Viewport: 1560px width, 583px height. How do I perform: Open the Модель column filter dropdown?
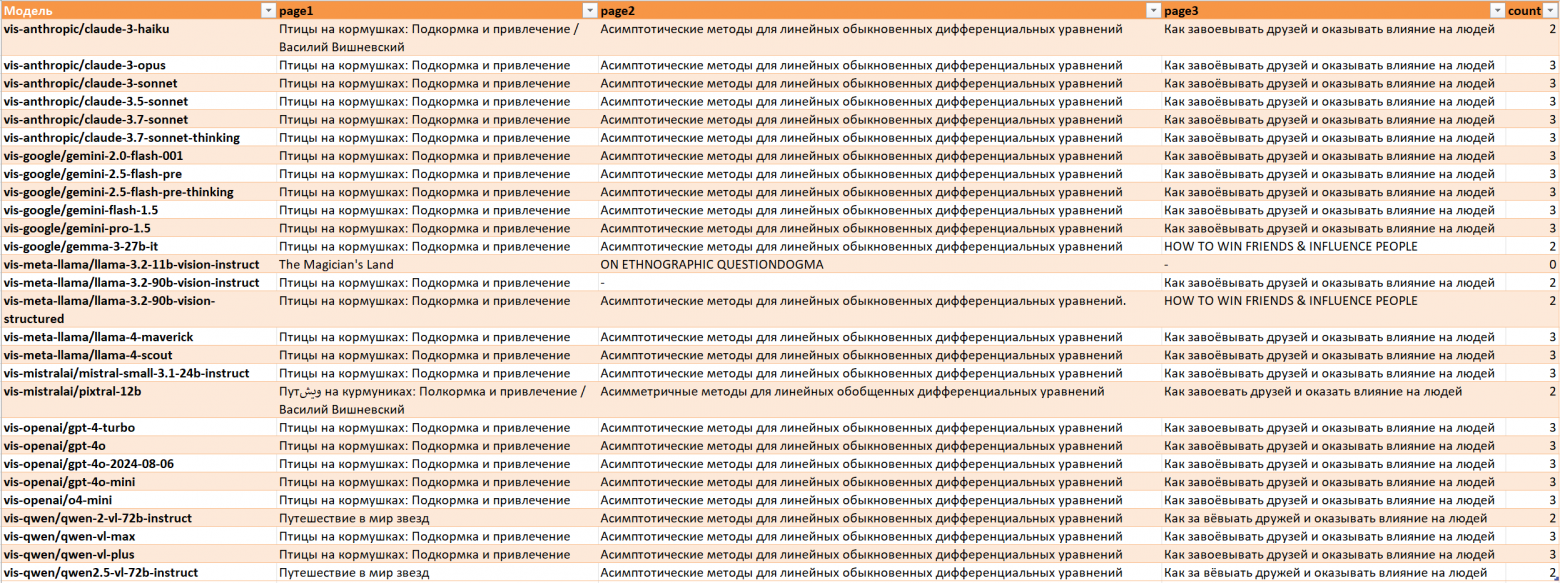[x=267, y=10]
